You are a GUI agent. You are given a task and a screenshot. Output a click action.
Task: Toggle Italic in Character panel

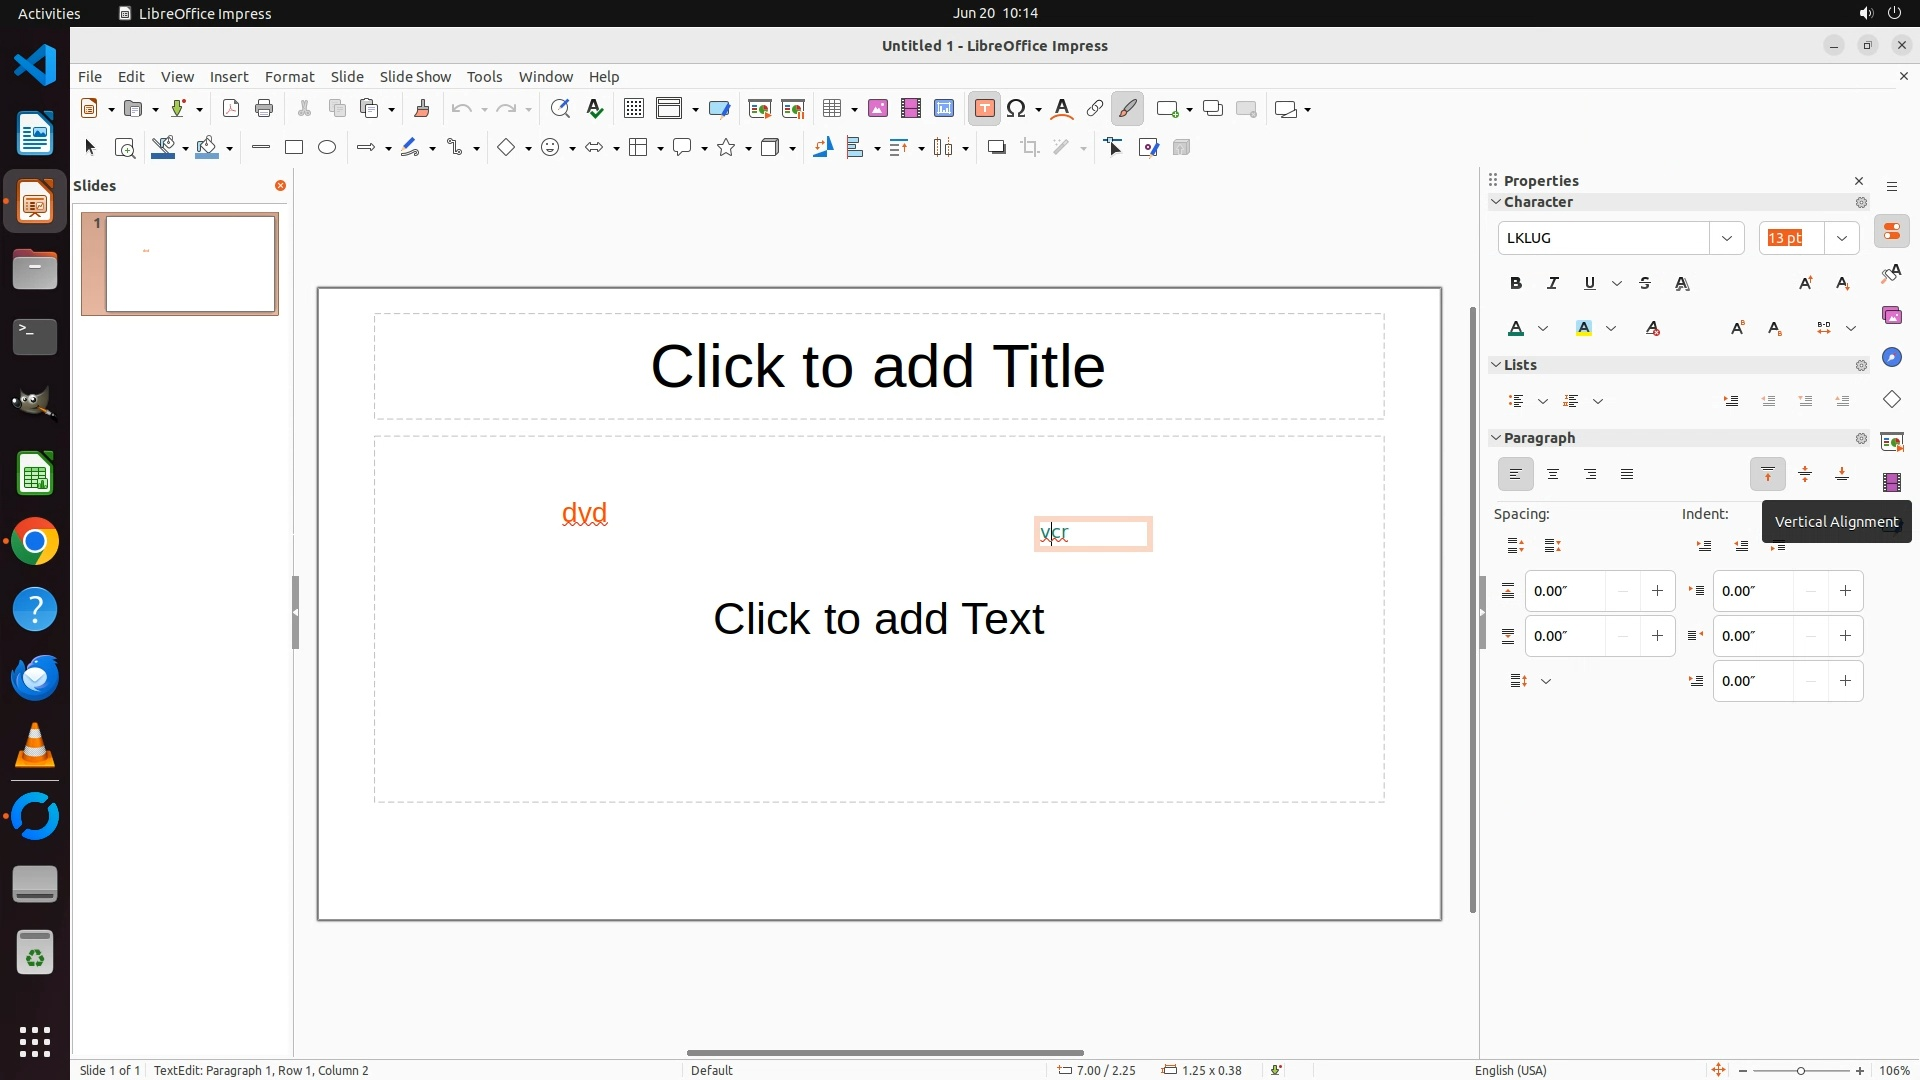(x=1553, y=284)
